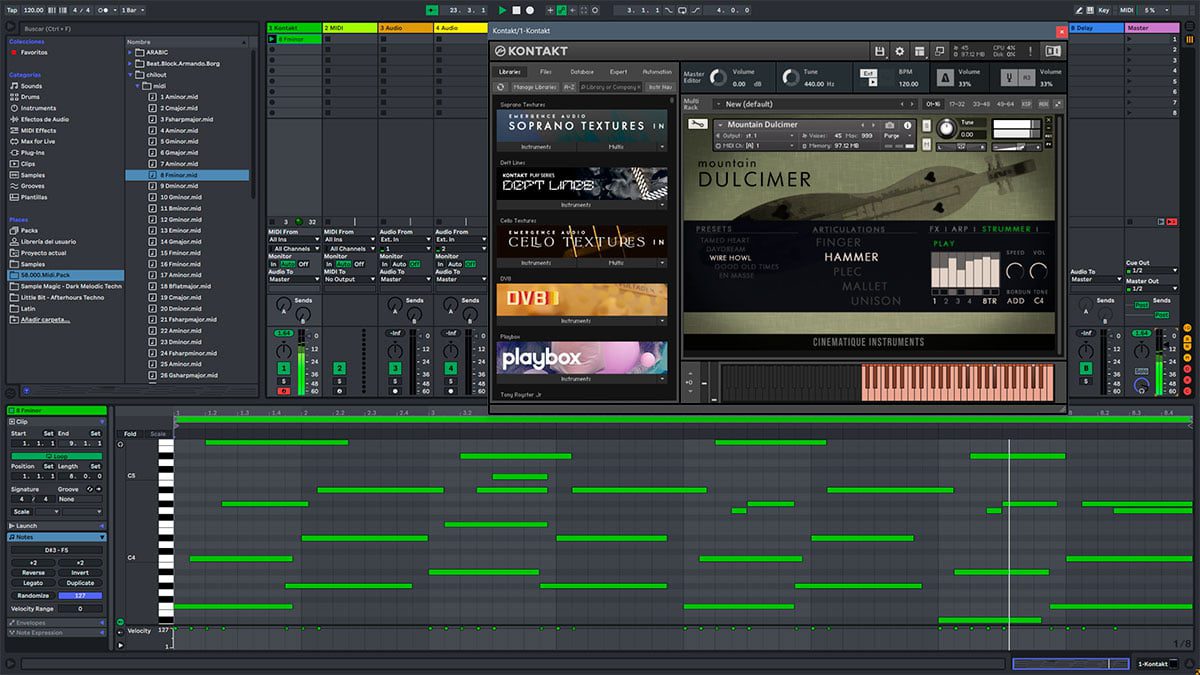Open track 2 MIDI To dropdown
Image resolution: width=1200 pixels, height=675 pixels.
350,279
